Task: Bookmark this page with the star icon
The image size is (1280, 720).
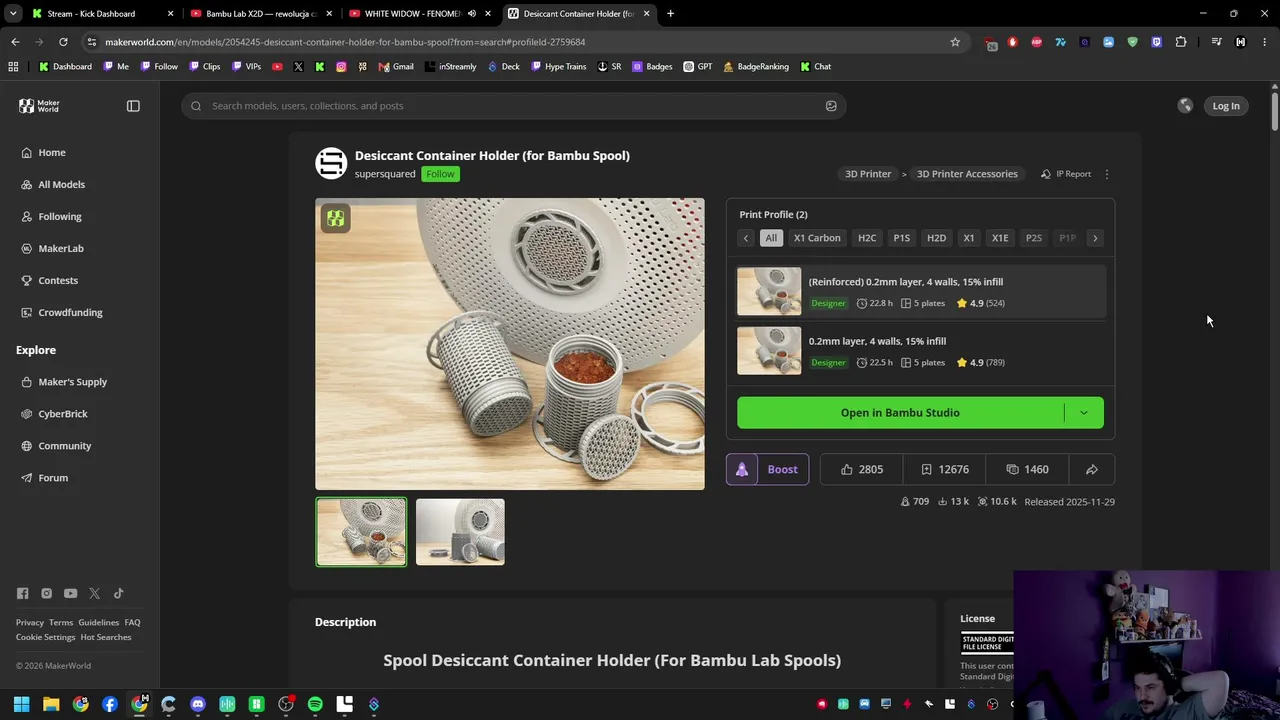Action: [955, 42]
